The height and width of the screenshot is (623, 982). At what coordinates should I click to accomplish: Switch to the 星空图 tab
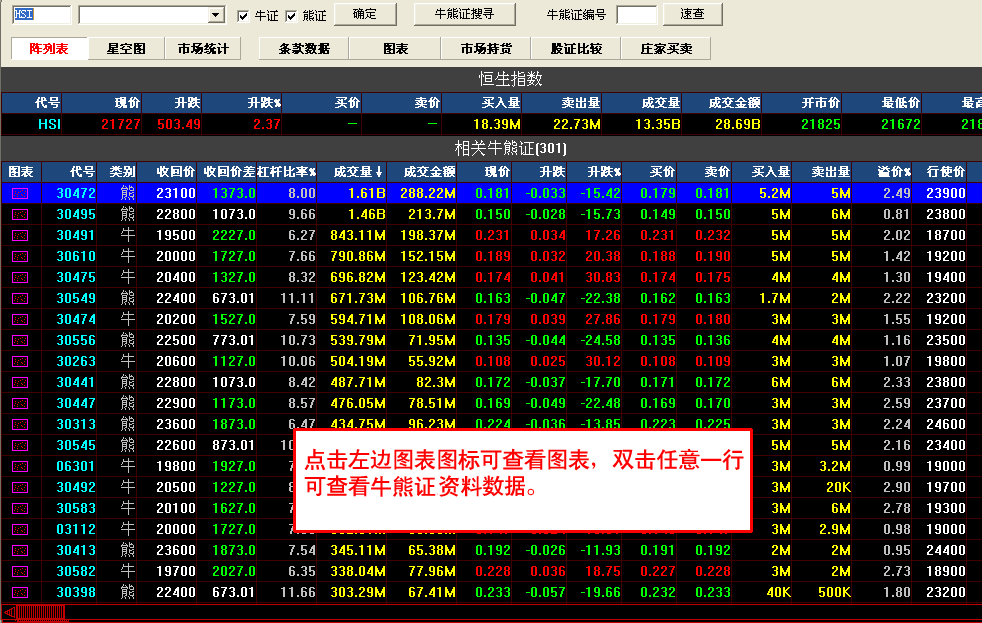126,48
